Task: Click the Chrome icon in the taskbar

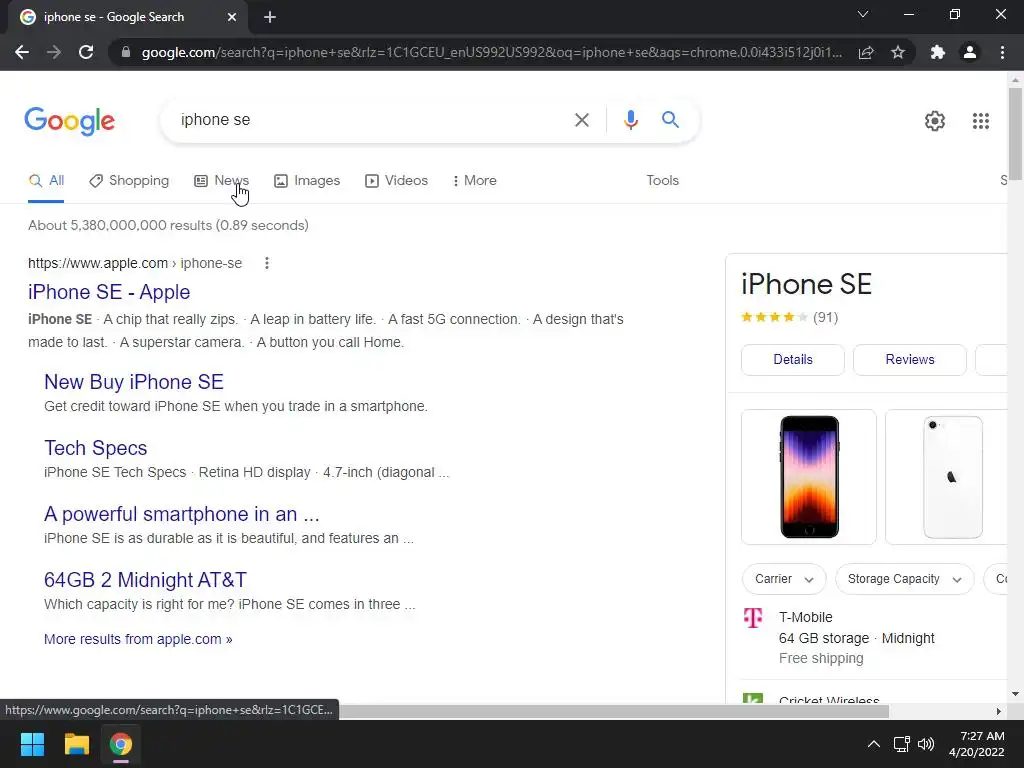Action: (121, 744)
